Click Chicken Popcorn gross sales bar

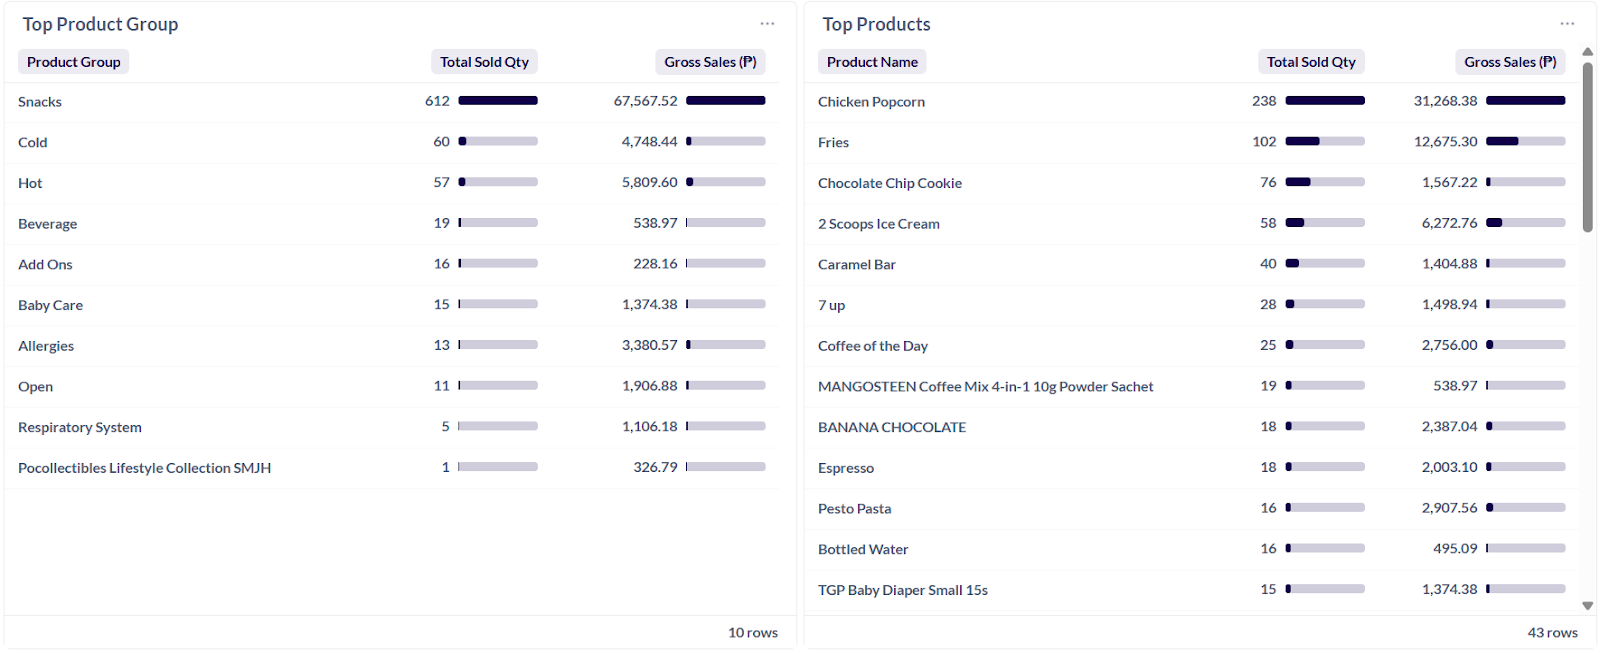(1525, 101)
